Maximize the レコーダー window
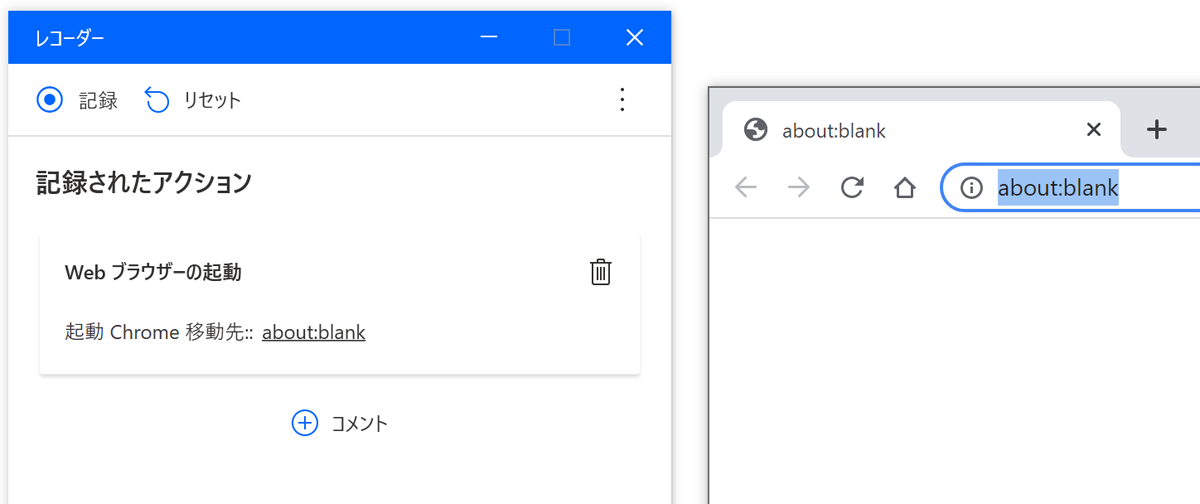1200x504 pixels. click(x=562, y=38)
